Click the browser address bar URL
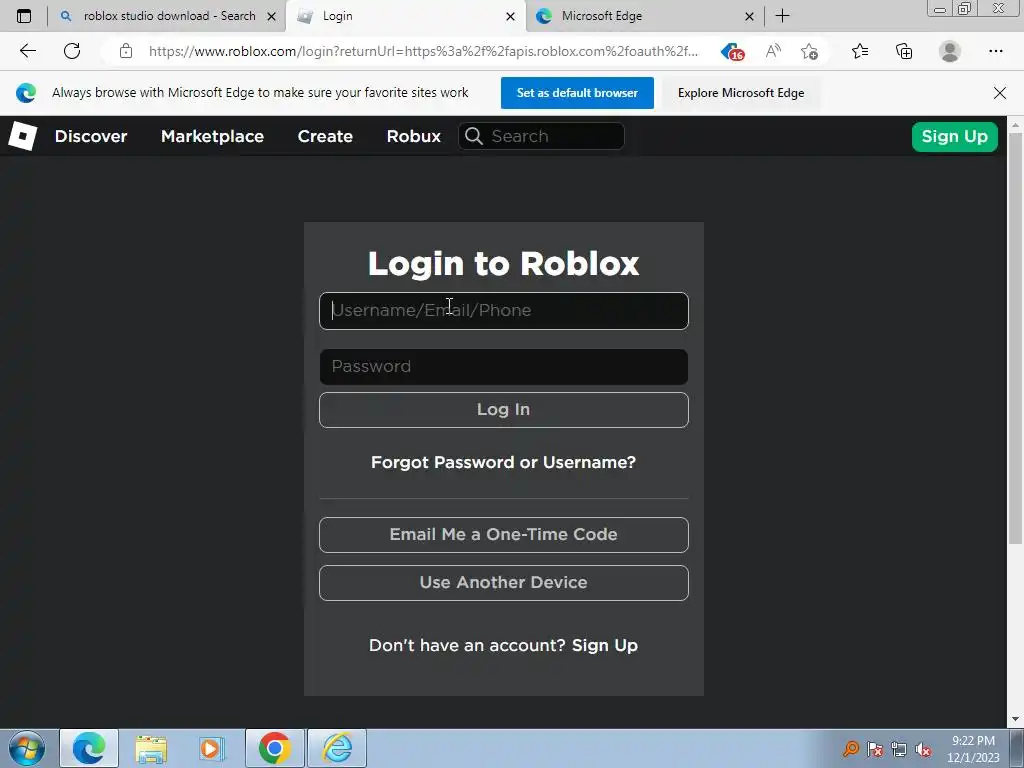 [423, 51]
